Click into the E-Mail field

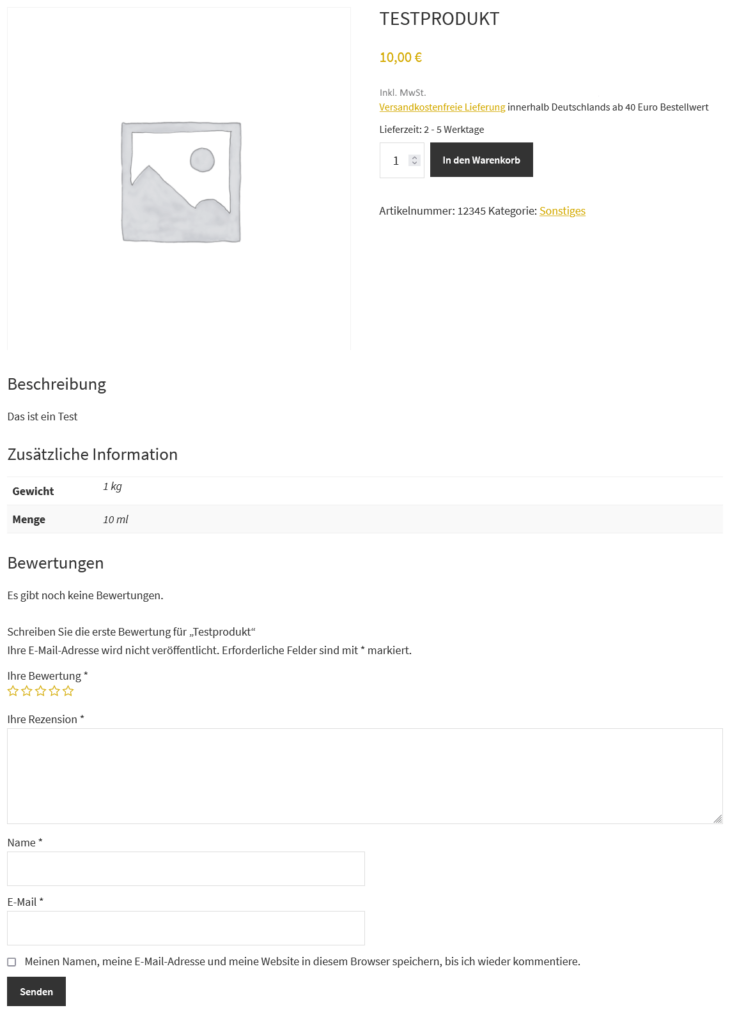(185, 928)
